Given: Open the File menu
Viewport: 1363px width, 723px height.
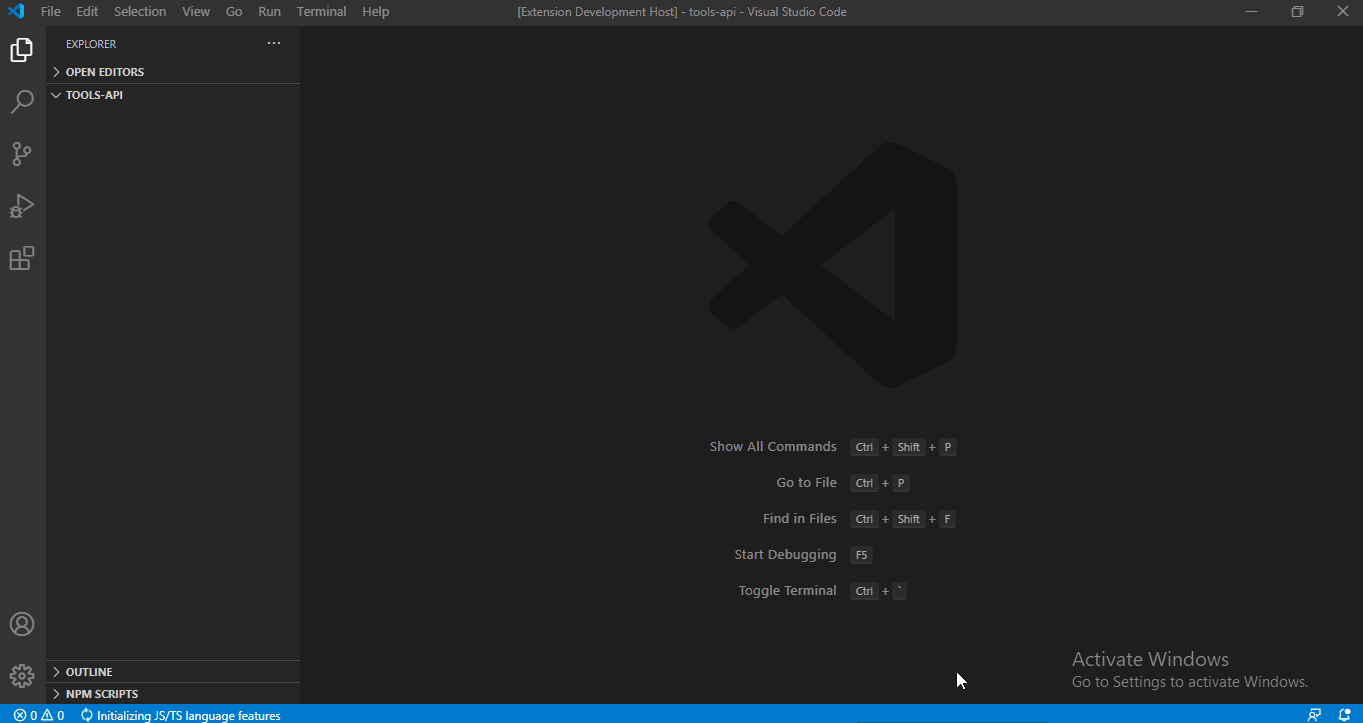Looking at the screenshot, I should 51,12.
